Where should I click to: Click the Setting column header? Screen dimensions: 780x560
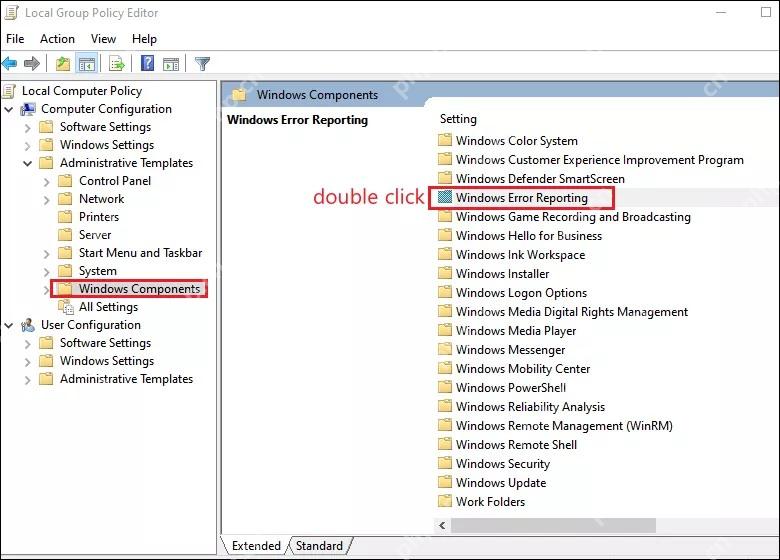point(458,119)
